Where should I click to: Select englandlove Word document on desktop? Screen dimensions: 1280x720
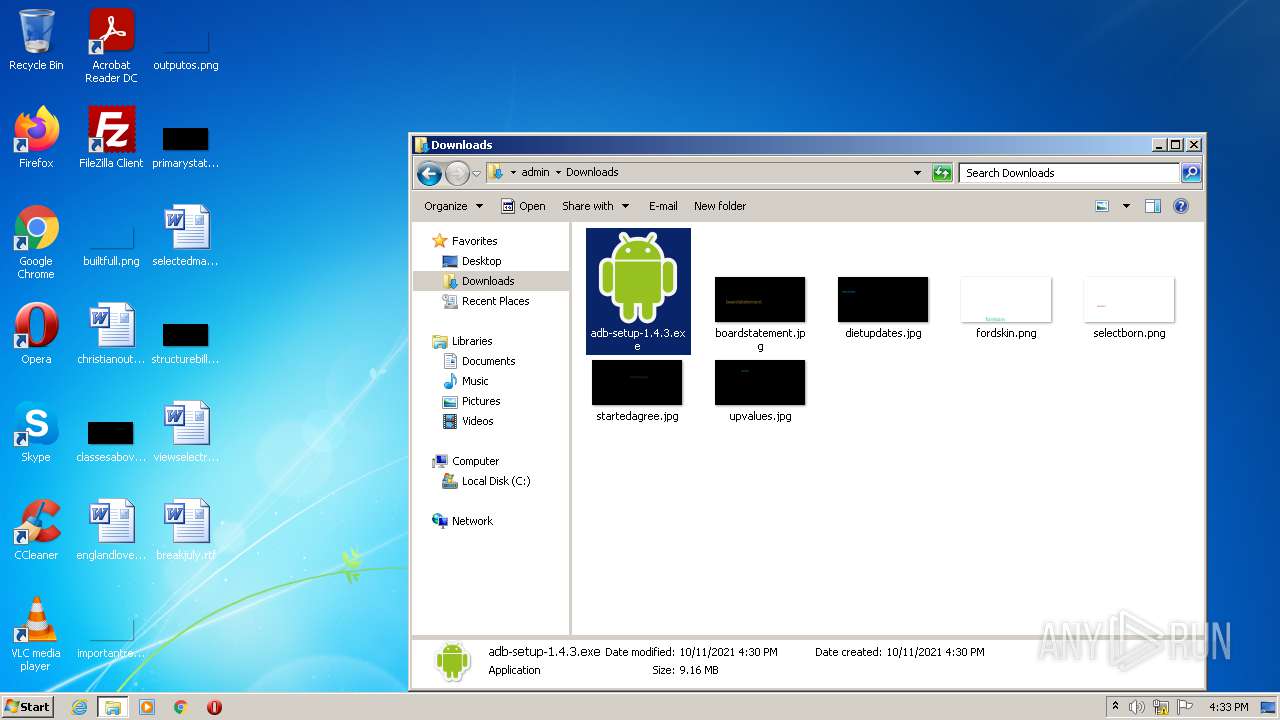[x=111, y=529]
